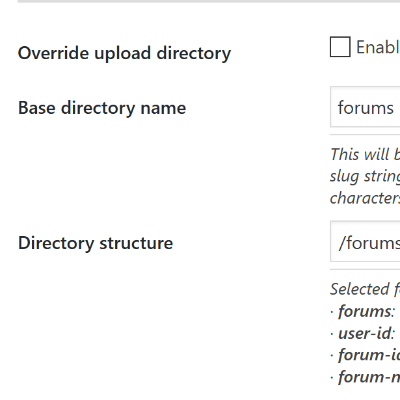Click the 'Selected' description line
Viewport: 400px width, 400px height.
(x=365, y=289)
